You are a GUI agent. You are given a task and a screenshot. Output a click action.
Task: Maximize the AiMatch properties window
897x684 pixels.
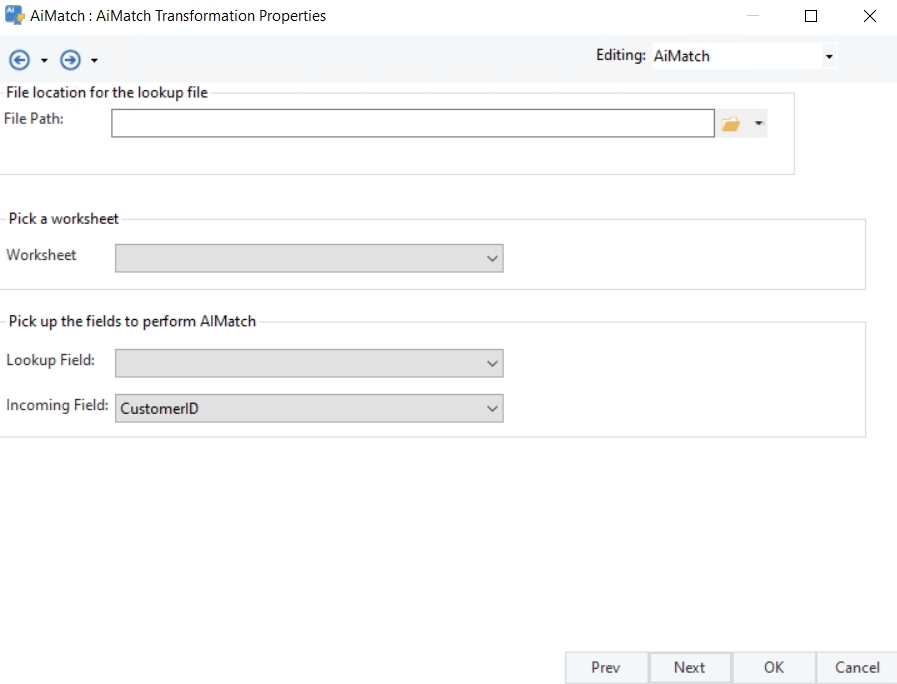811,16
